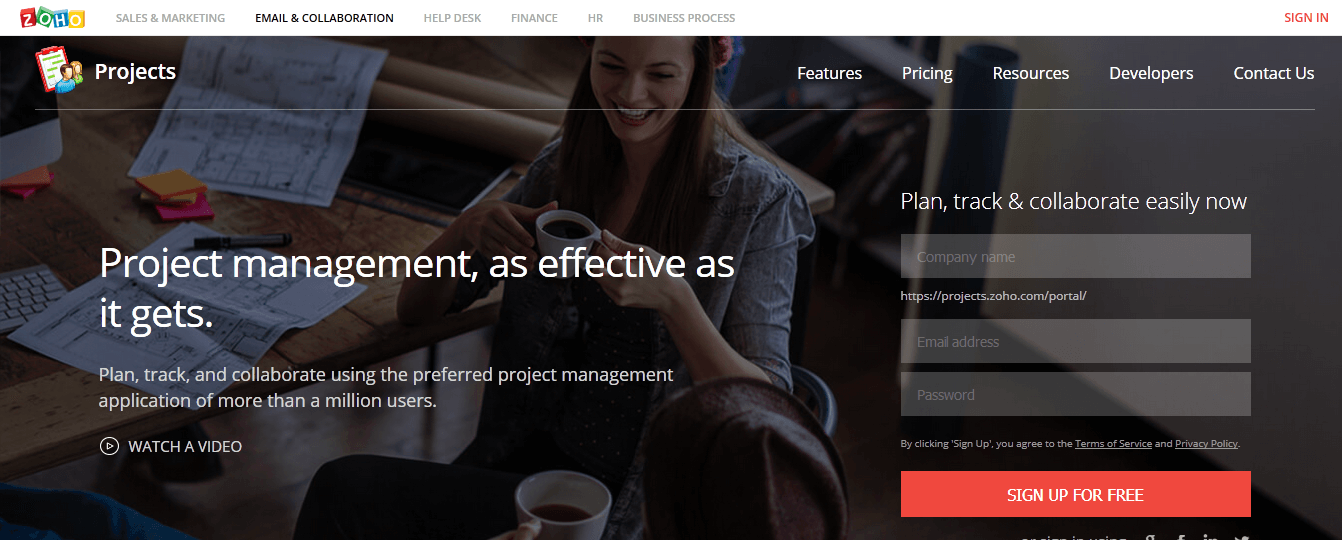The image size is (1342, 540).
Task: Open the Finance menu
Action: tap(535, 18)
